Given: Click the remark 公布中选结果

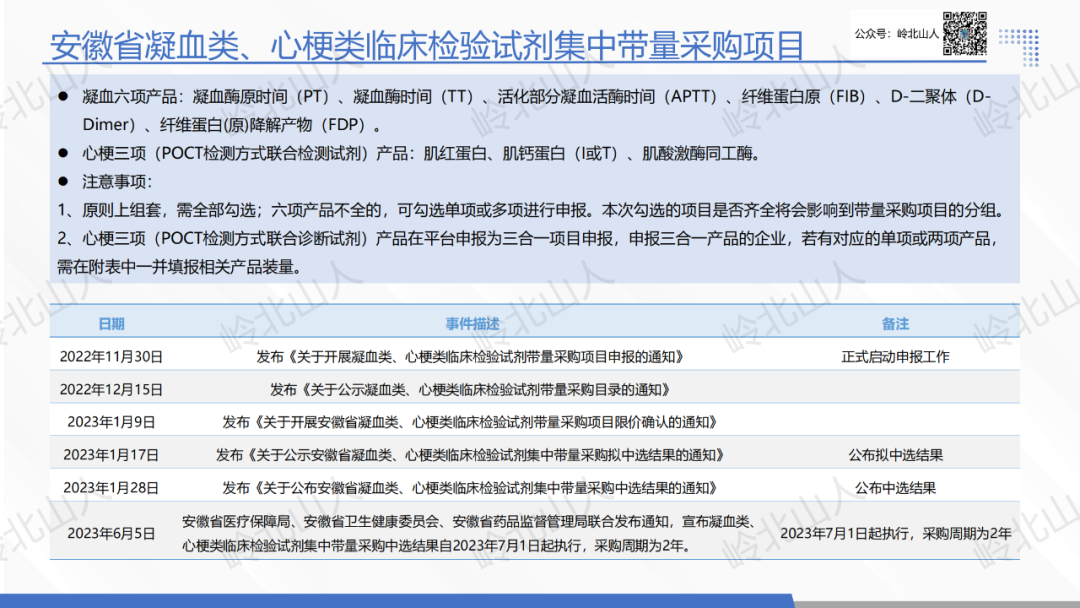Looking at the screenshot, I should click(895, 488).
